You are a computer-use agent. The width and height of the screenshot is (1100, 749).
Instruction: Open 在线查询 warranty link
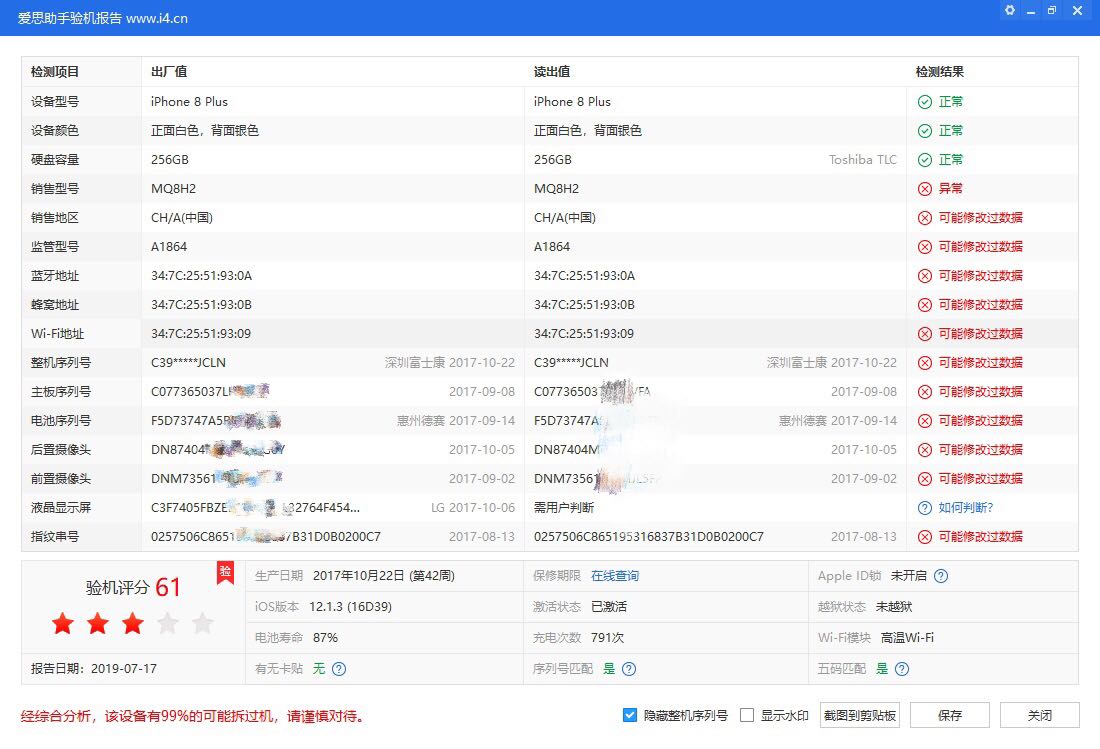(615, 576)
